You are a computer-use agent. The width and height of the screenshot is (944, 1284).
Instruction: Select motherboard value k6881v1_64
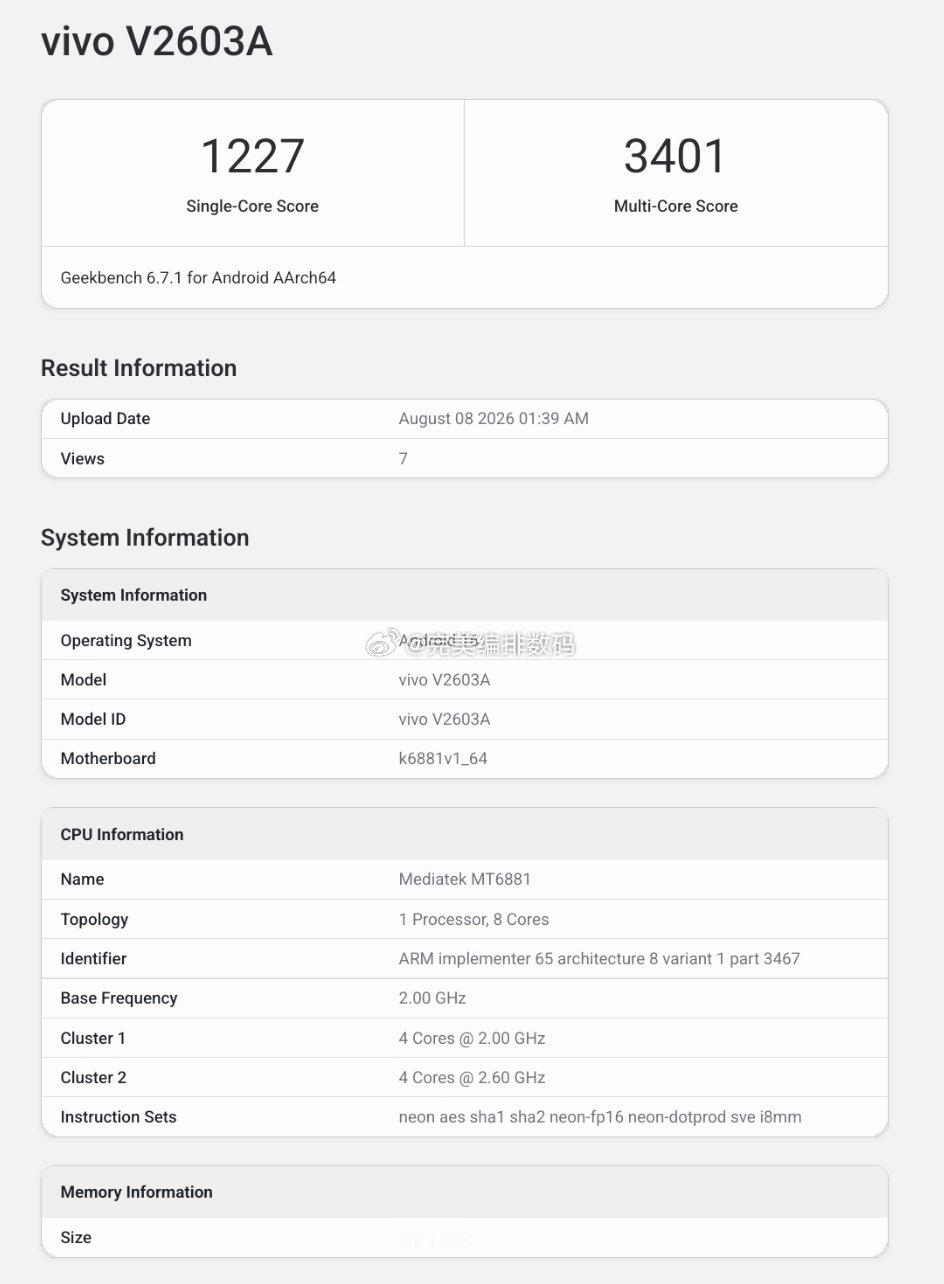[x=443, y=759]
